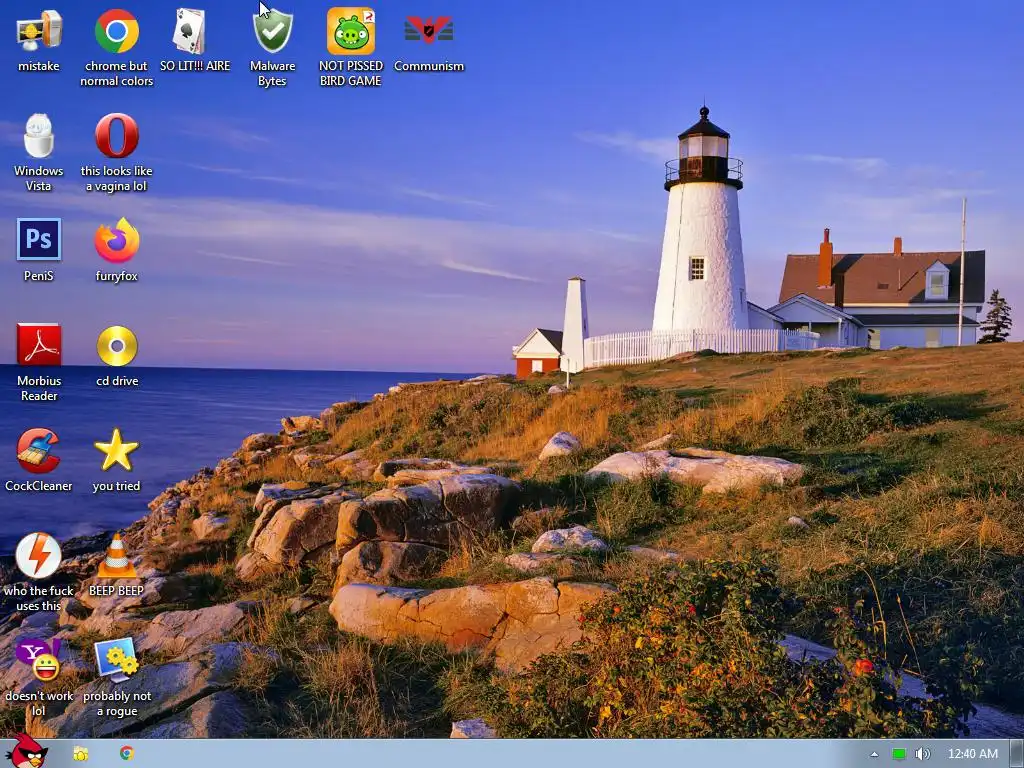Open the CCleaner brush icon

pos(39,451)
